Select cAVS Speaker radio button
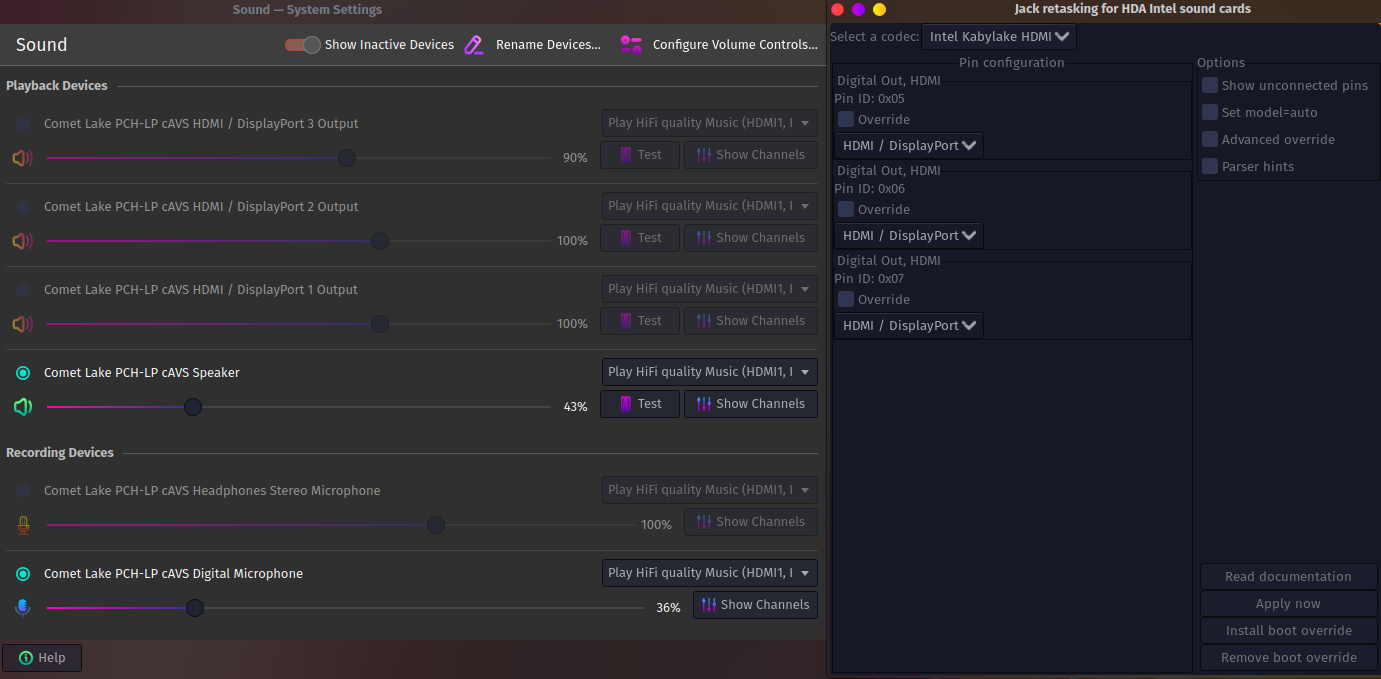The width and height of the screenshot is (1381, 679). click(x=23, y=373)
